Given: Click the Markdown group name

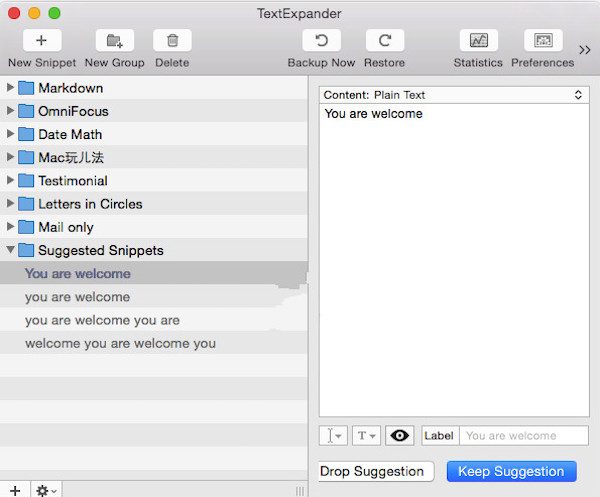Looking at the screenshot, I should [x=71, y=88].
